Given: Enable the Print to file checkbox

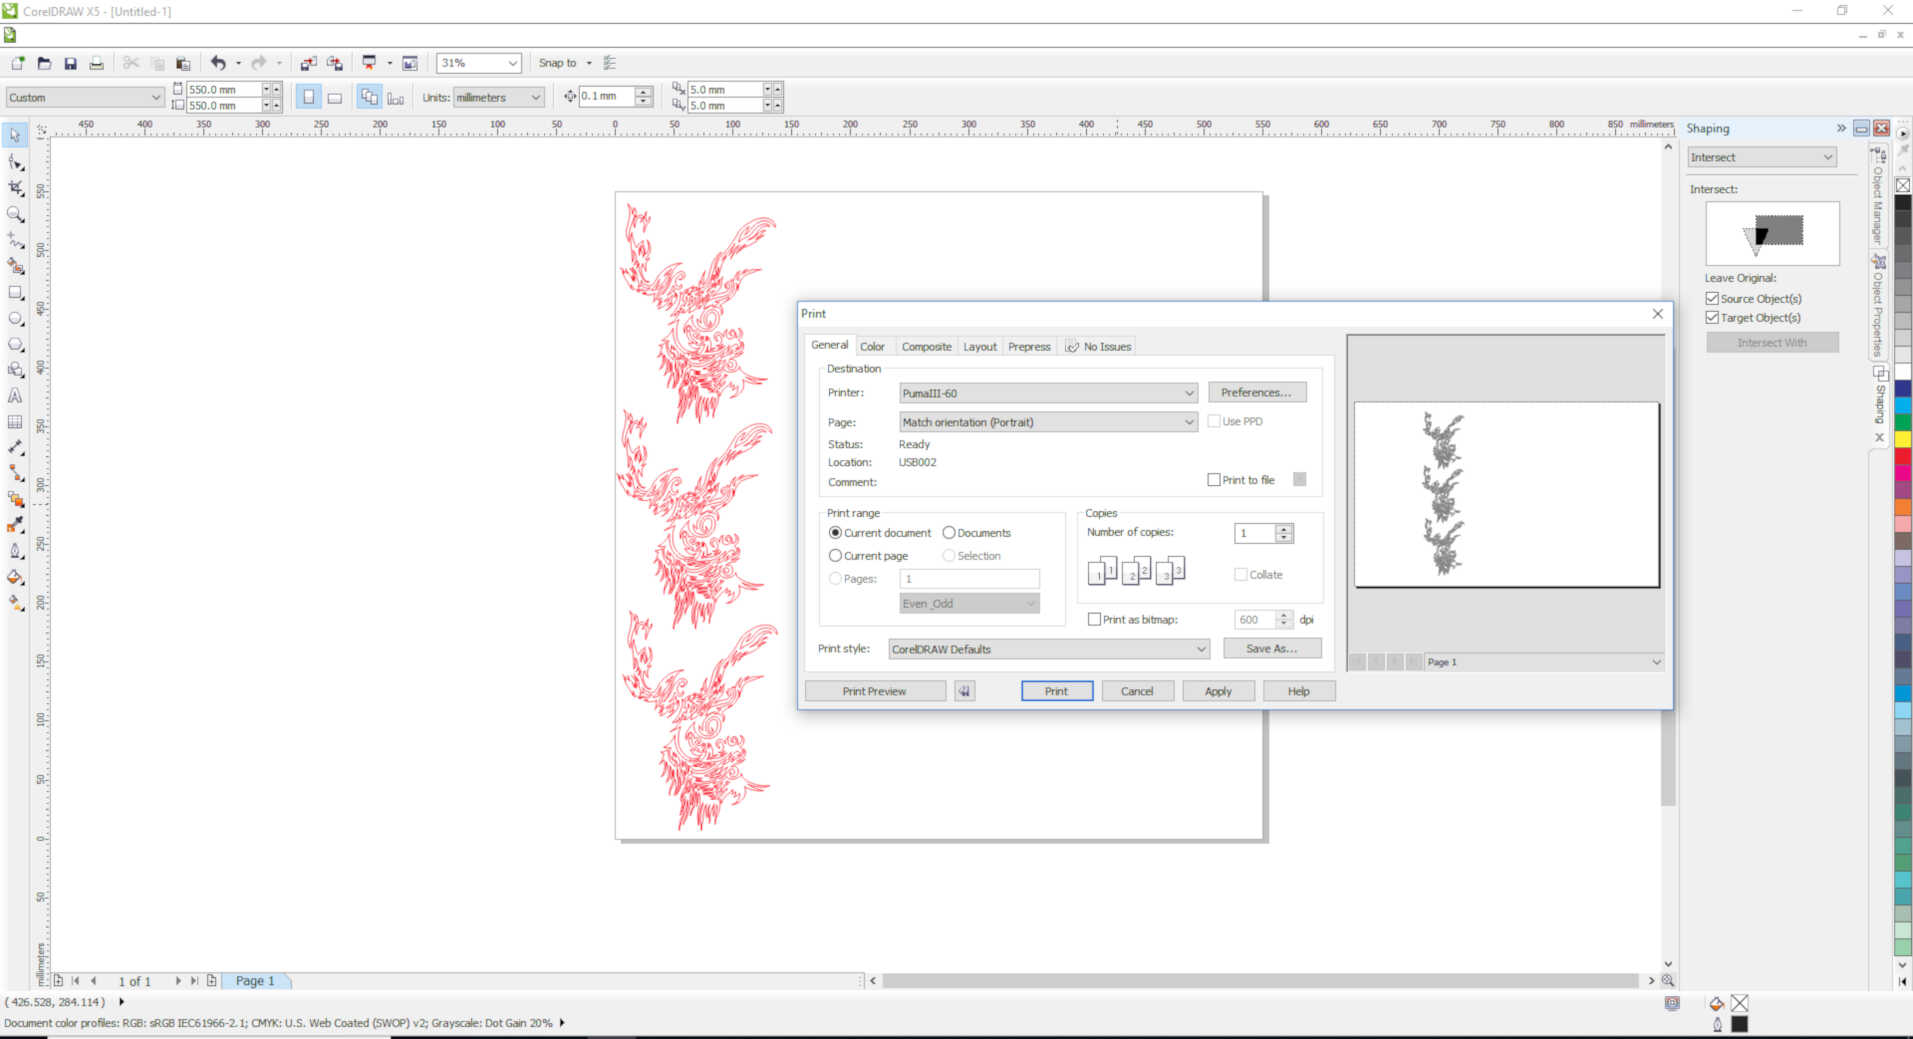Looking at the screenshot, I should (1214, 480).
